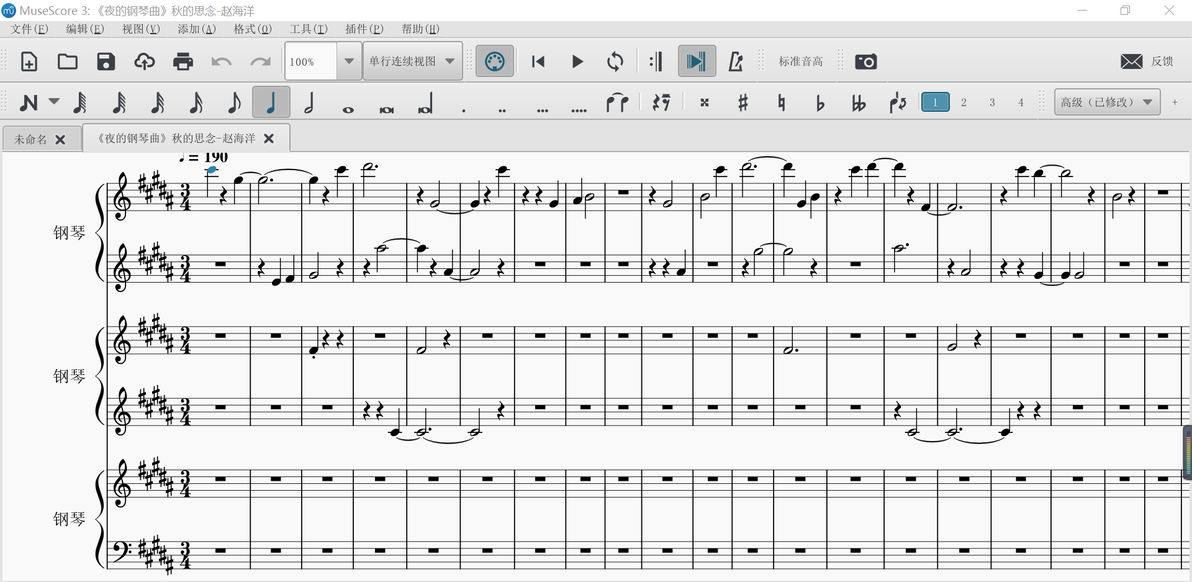Select voice 1
Image resolution: width=1192 pixels, height=582 pixels.
(935, 102)
